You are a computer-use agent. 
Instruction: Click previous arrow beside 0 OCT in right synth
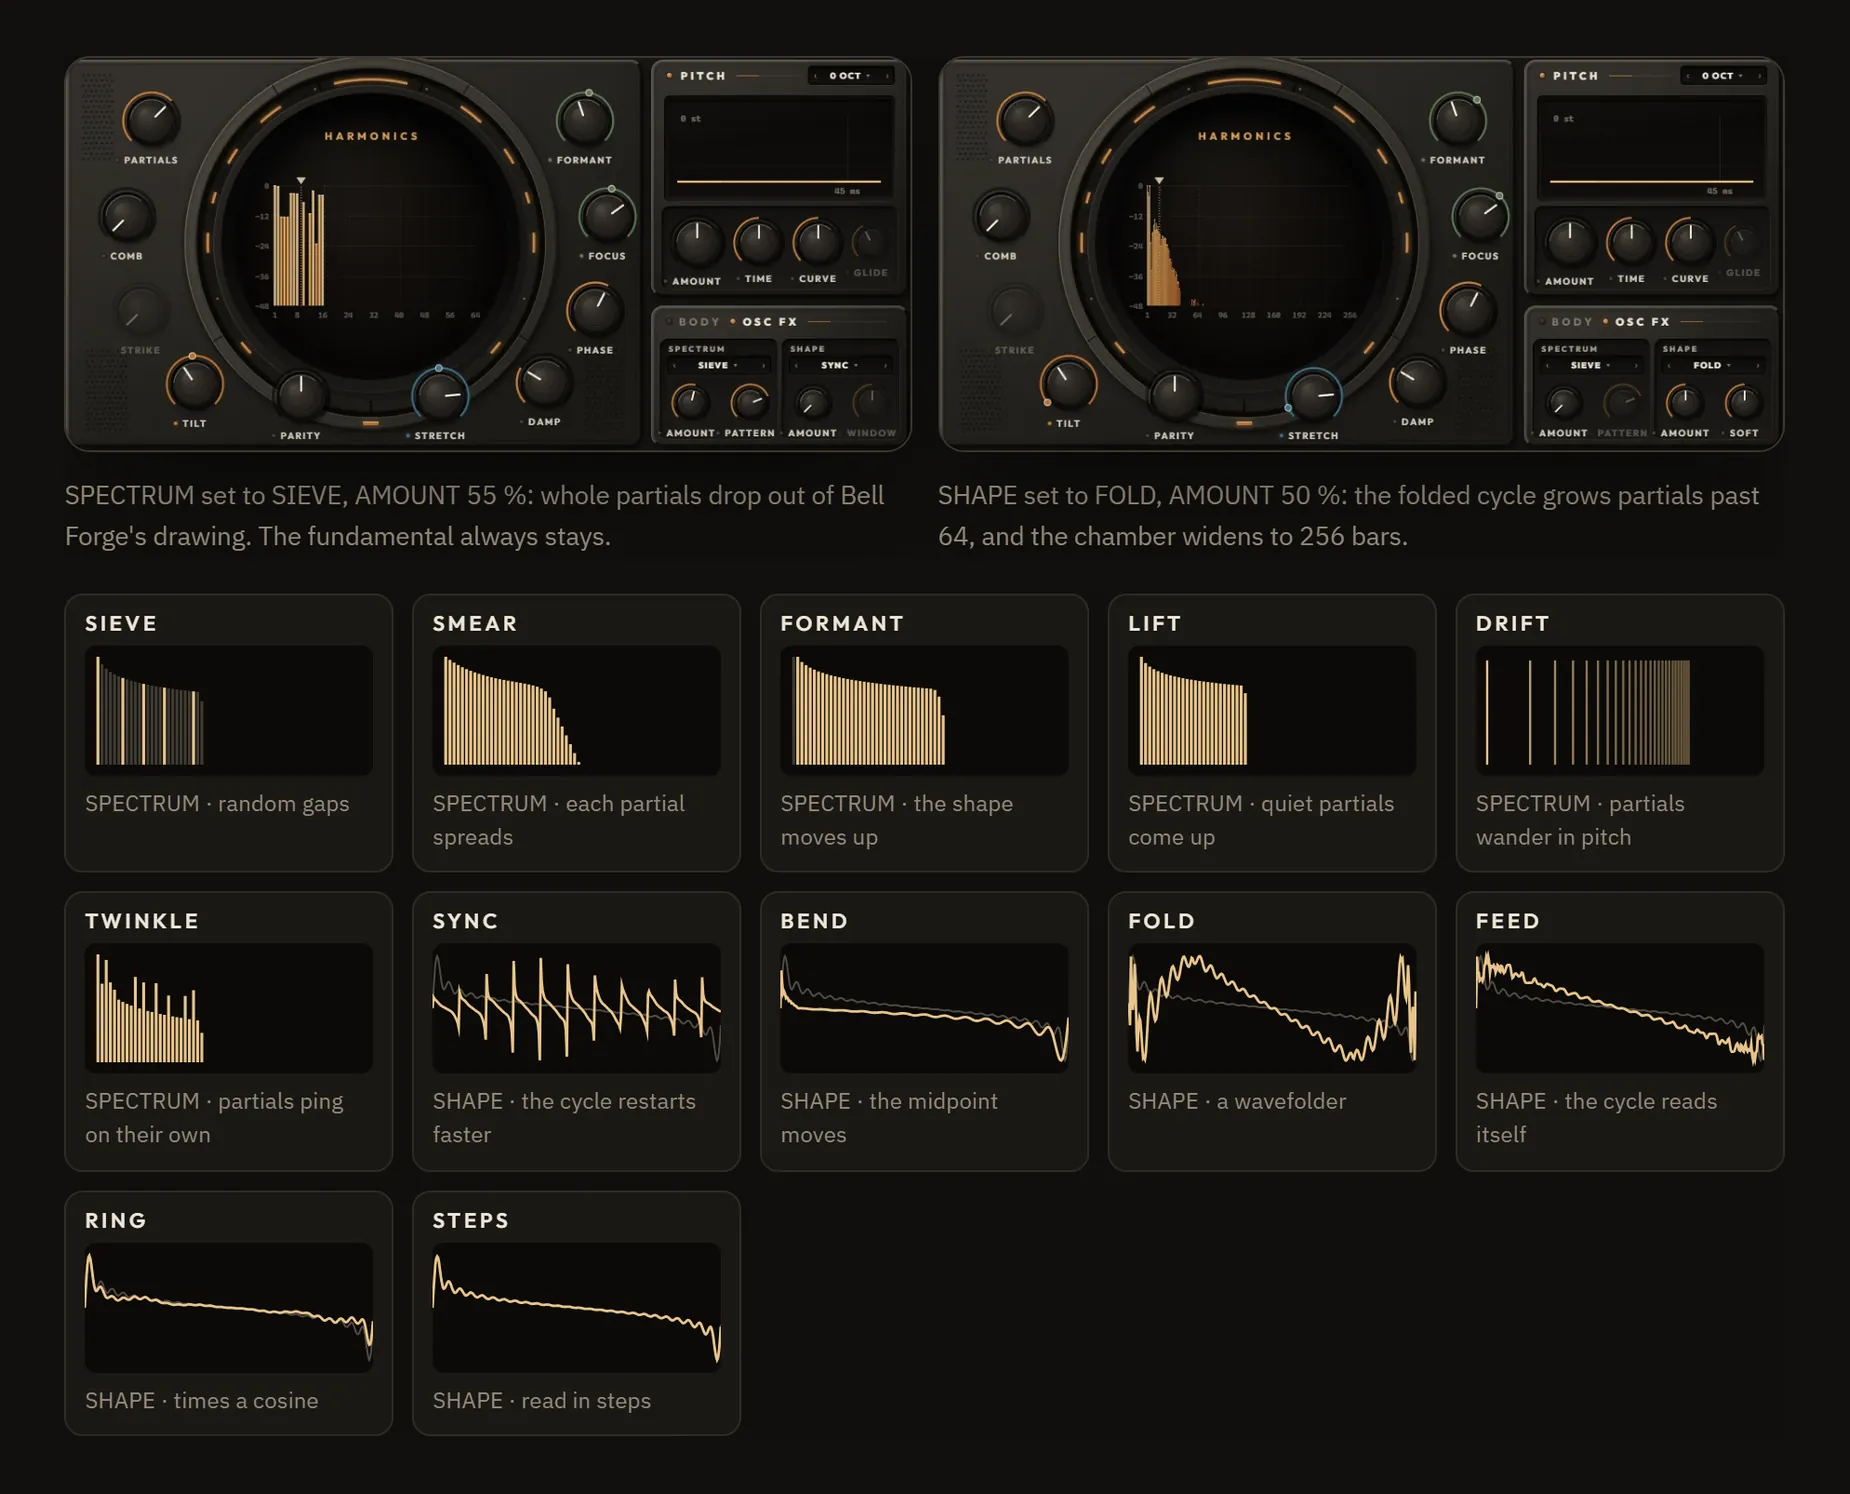click(1688, 76)
